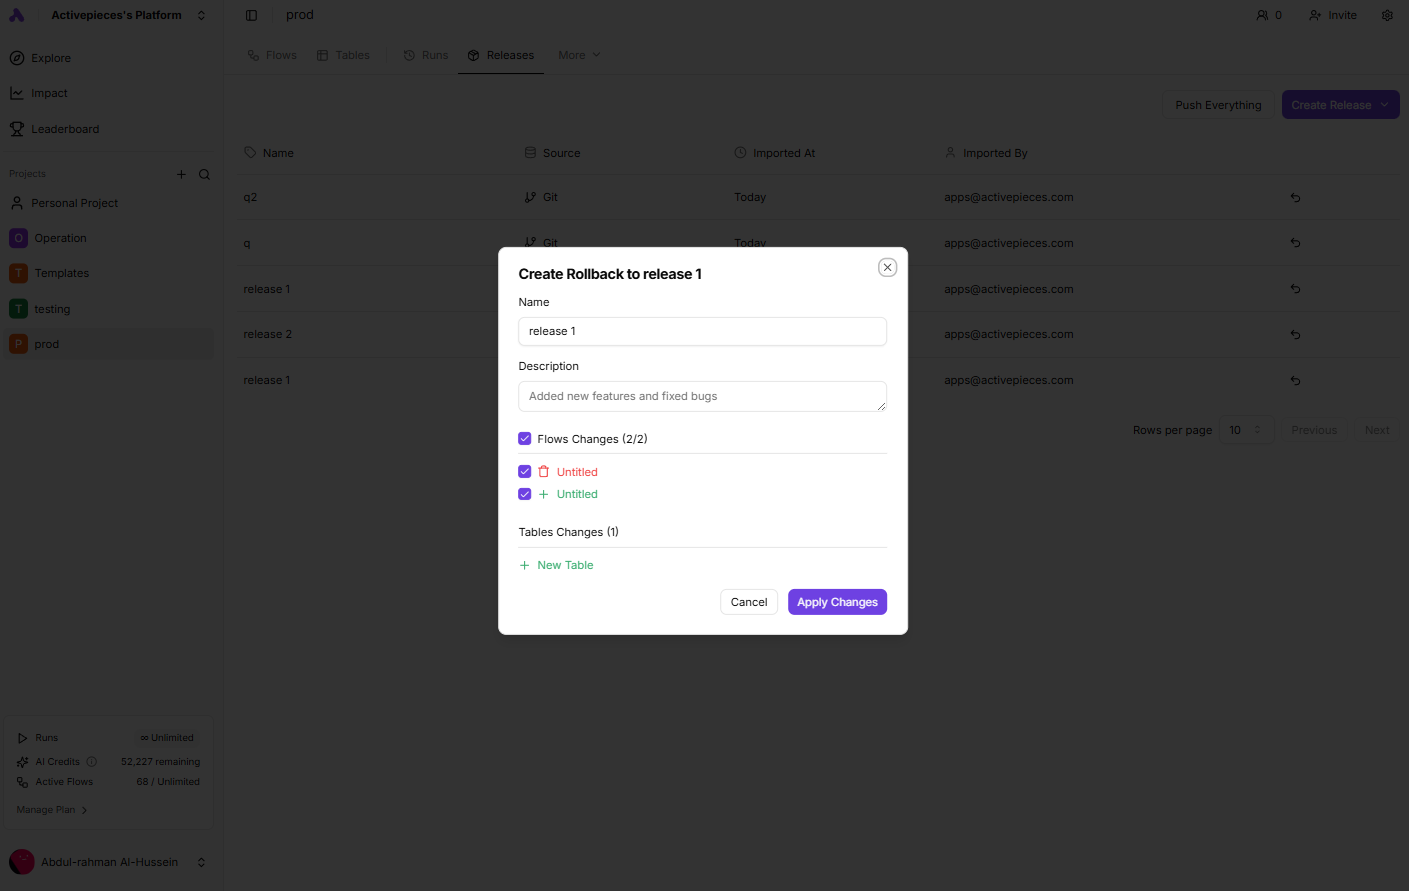
Task: Expand the Create Release dropdown
Action: click(x=1385, y=104)
